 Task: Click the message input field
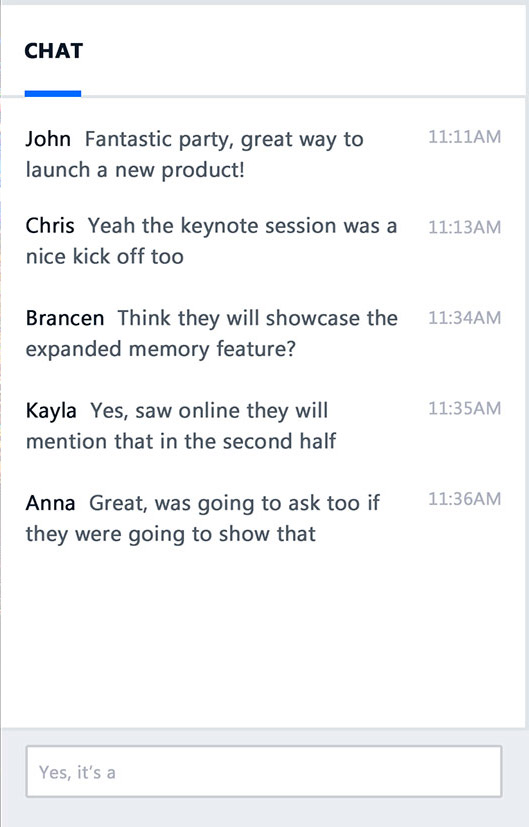[x=264, y=771]
